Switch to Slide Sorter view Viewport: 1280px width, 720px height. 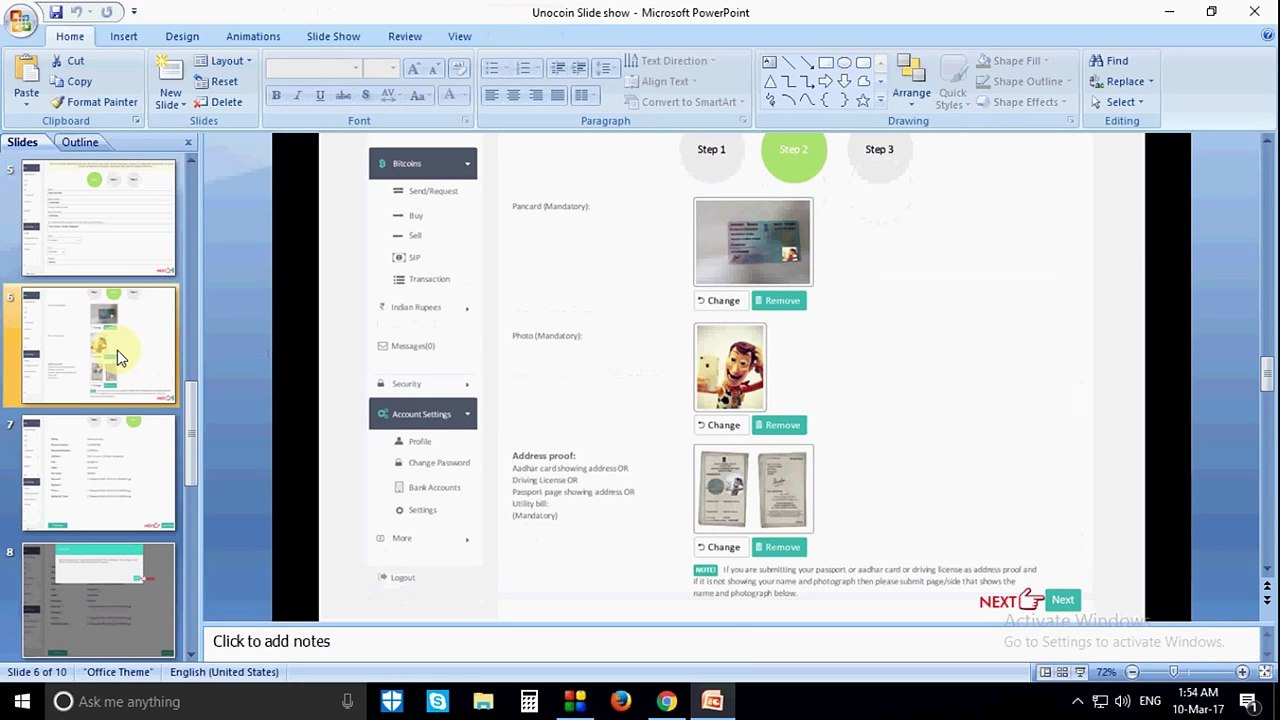point(1064,672)
